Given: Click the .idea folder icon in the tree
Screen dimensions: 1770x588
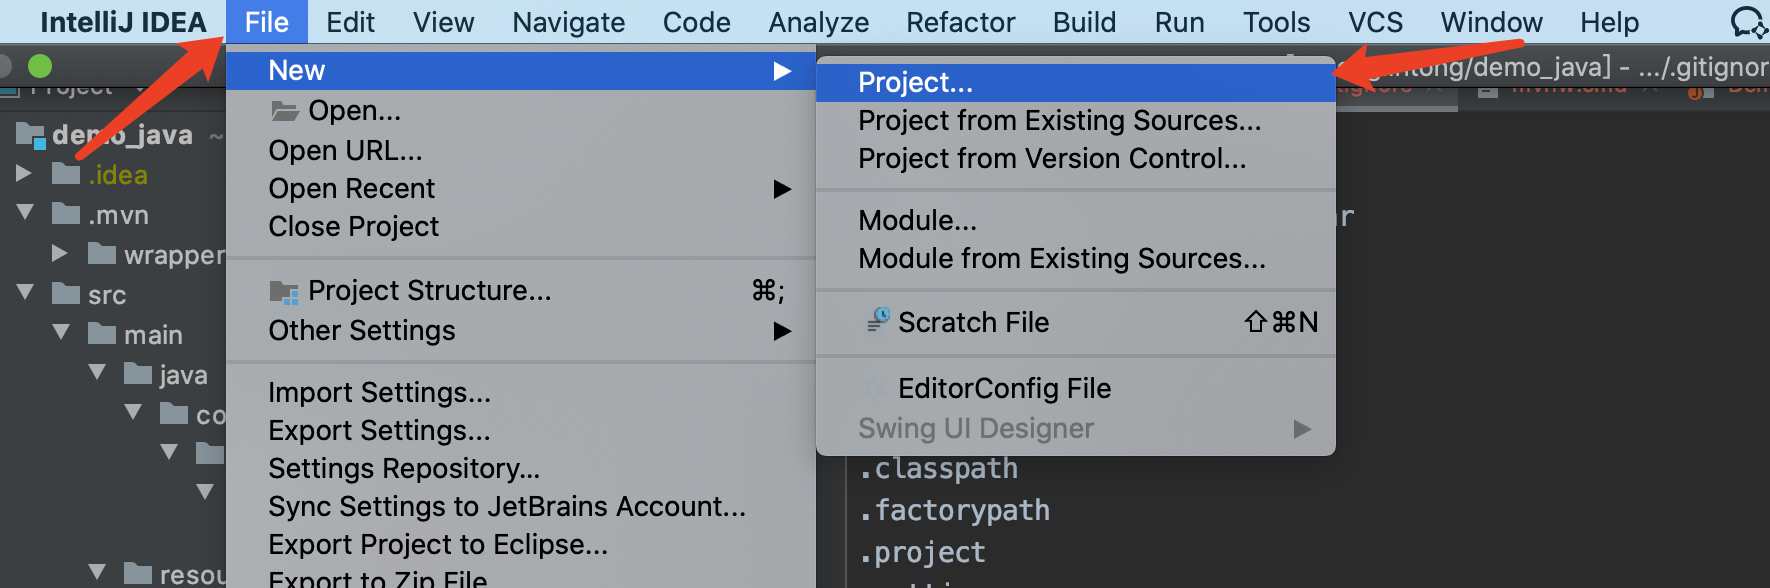Looking at the screenshot, I should click(66, 175).
